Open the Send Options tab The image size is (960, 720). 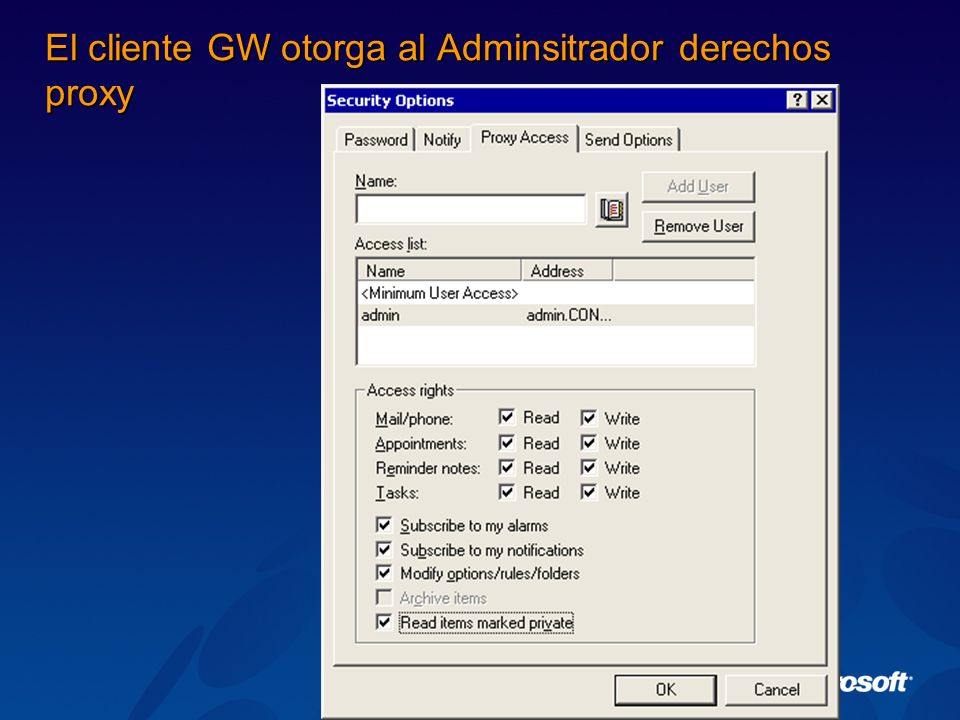629,140
